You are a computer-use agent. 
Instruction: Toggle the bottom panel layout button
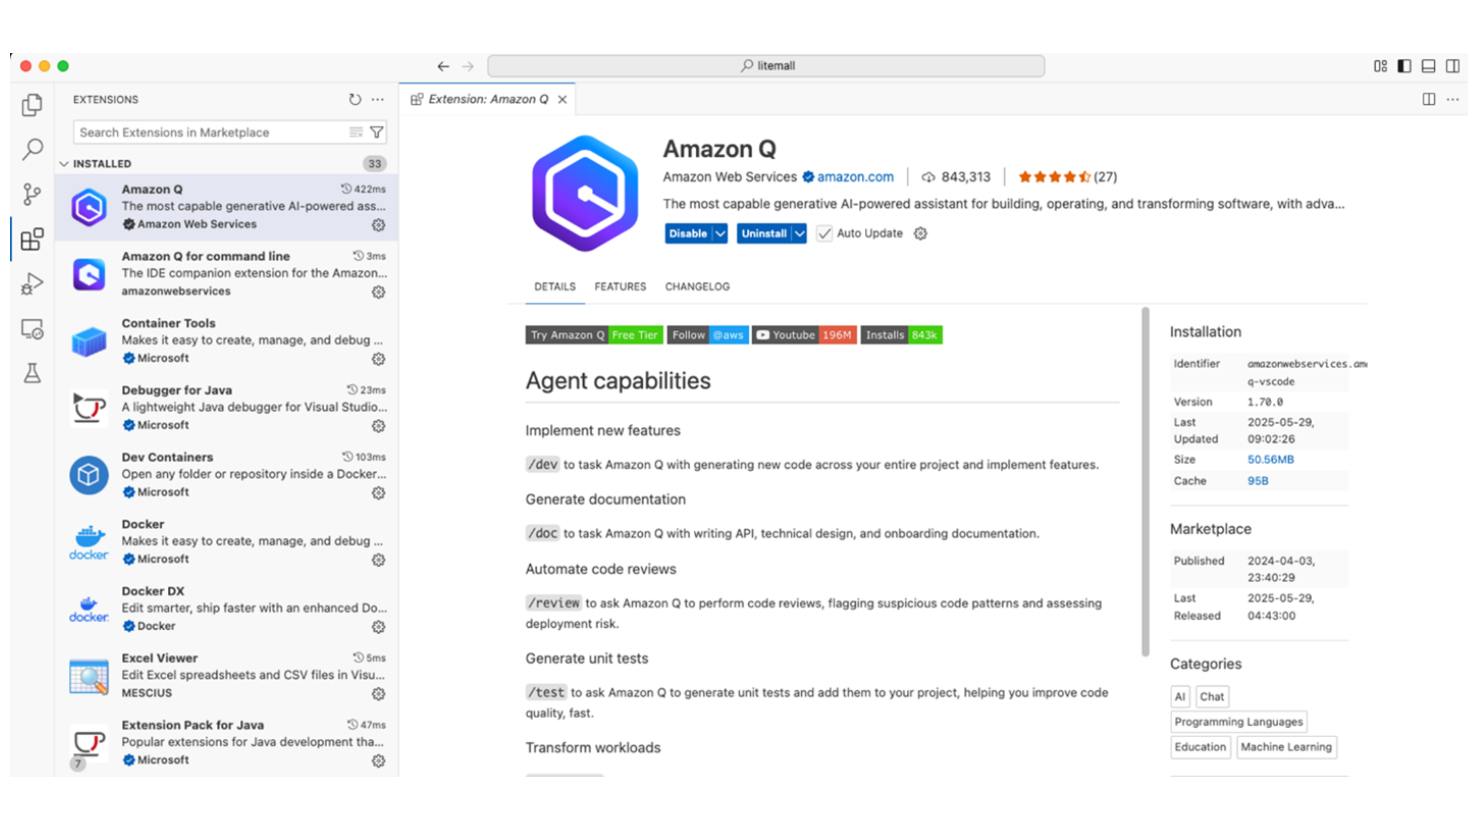pyautogui.click(x=1428, y=66)
